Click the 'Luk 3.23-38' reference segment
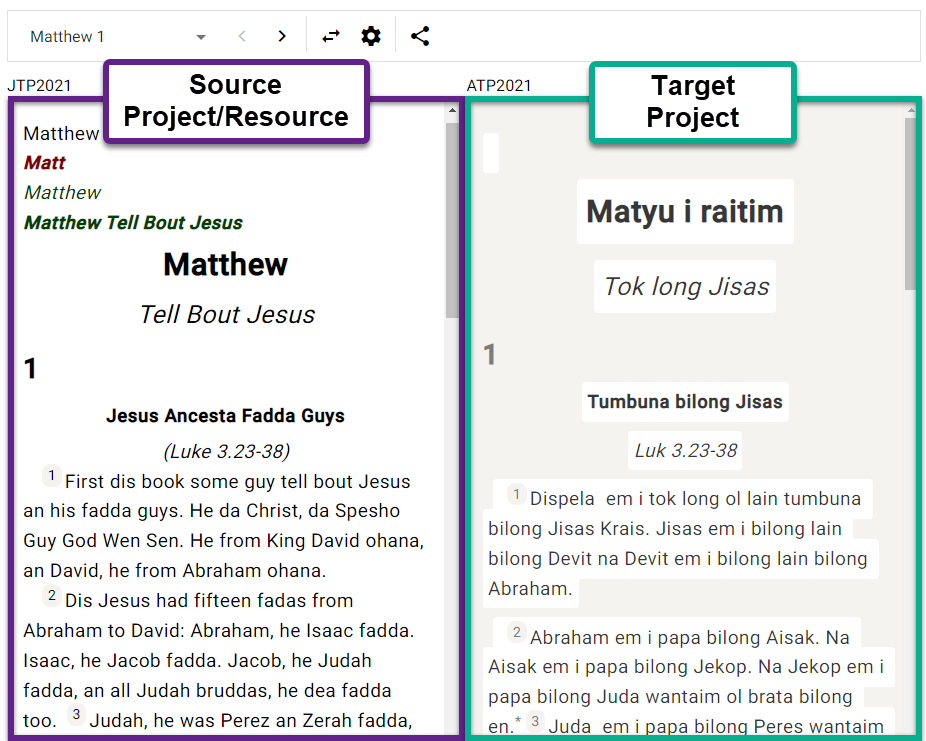The height and width of the screenshot is (741, 926). pyautogui.click(x=685, y=451)
